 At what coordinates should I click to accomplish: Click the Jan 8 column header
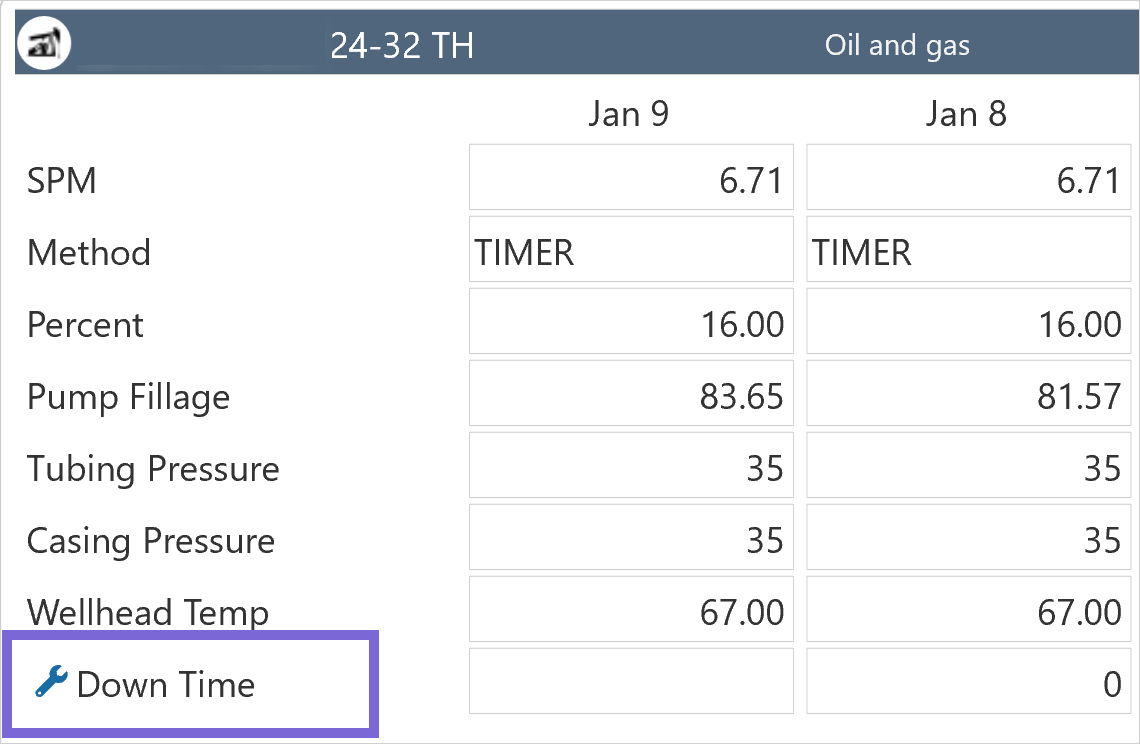[966, 114]
